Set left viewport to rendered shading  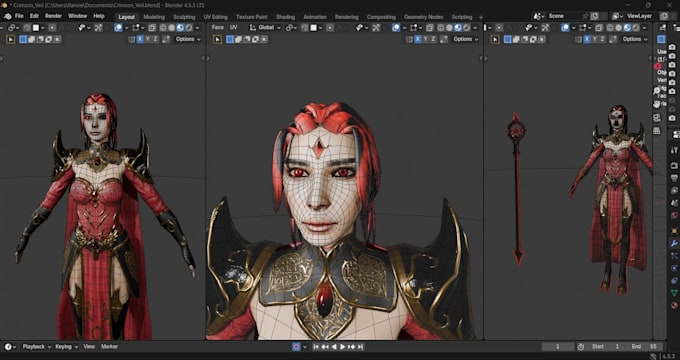click(x=188, y=28)
